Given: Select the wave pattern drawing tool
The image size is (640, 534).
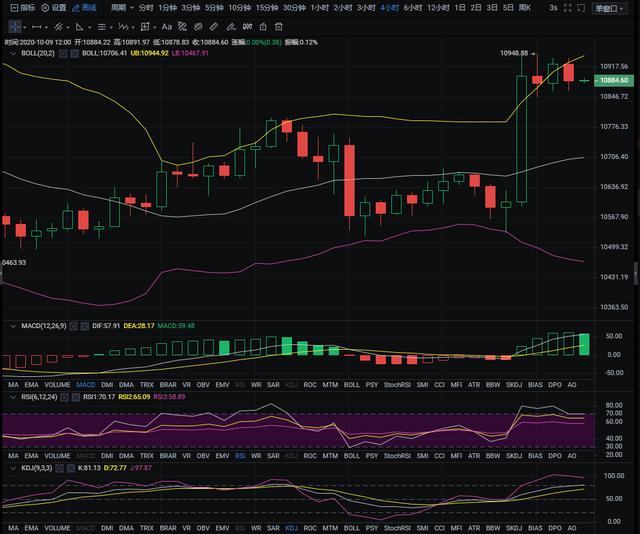Looking at the screenshot, I should click(x=123, y=27).
